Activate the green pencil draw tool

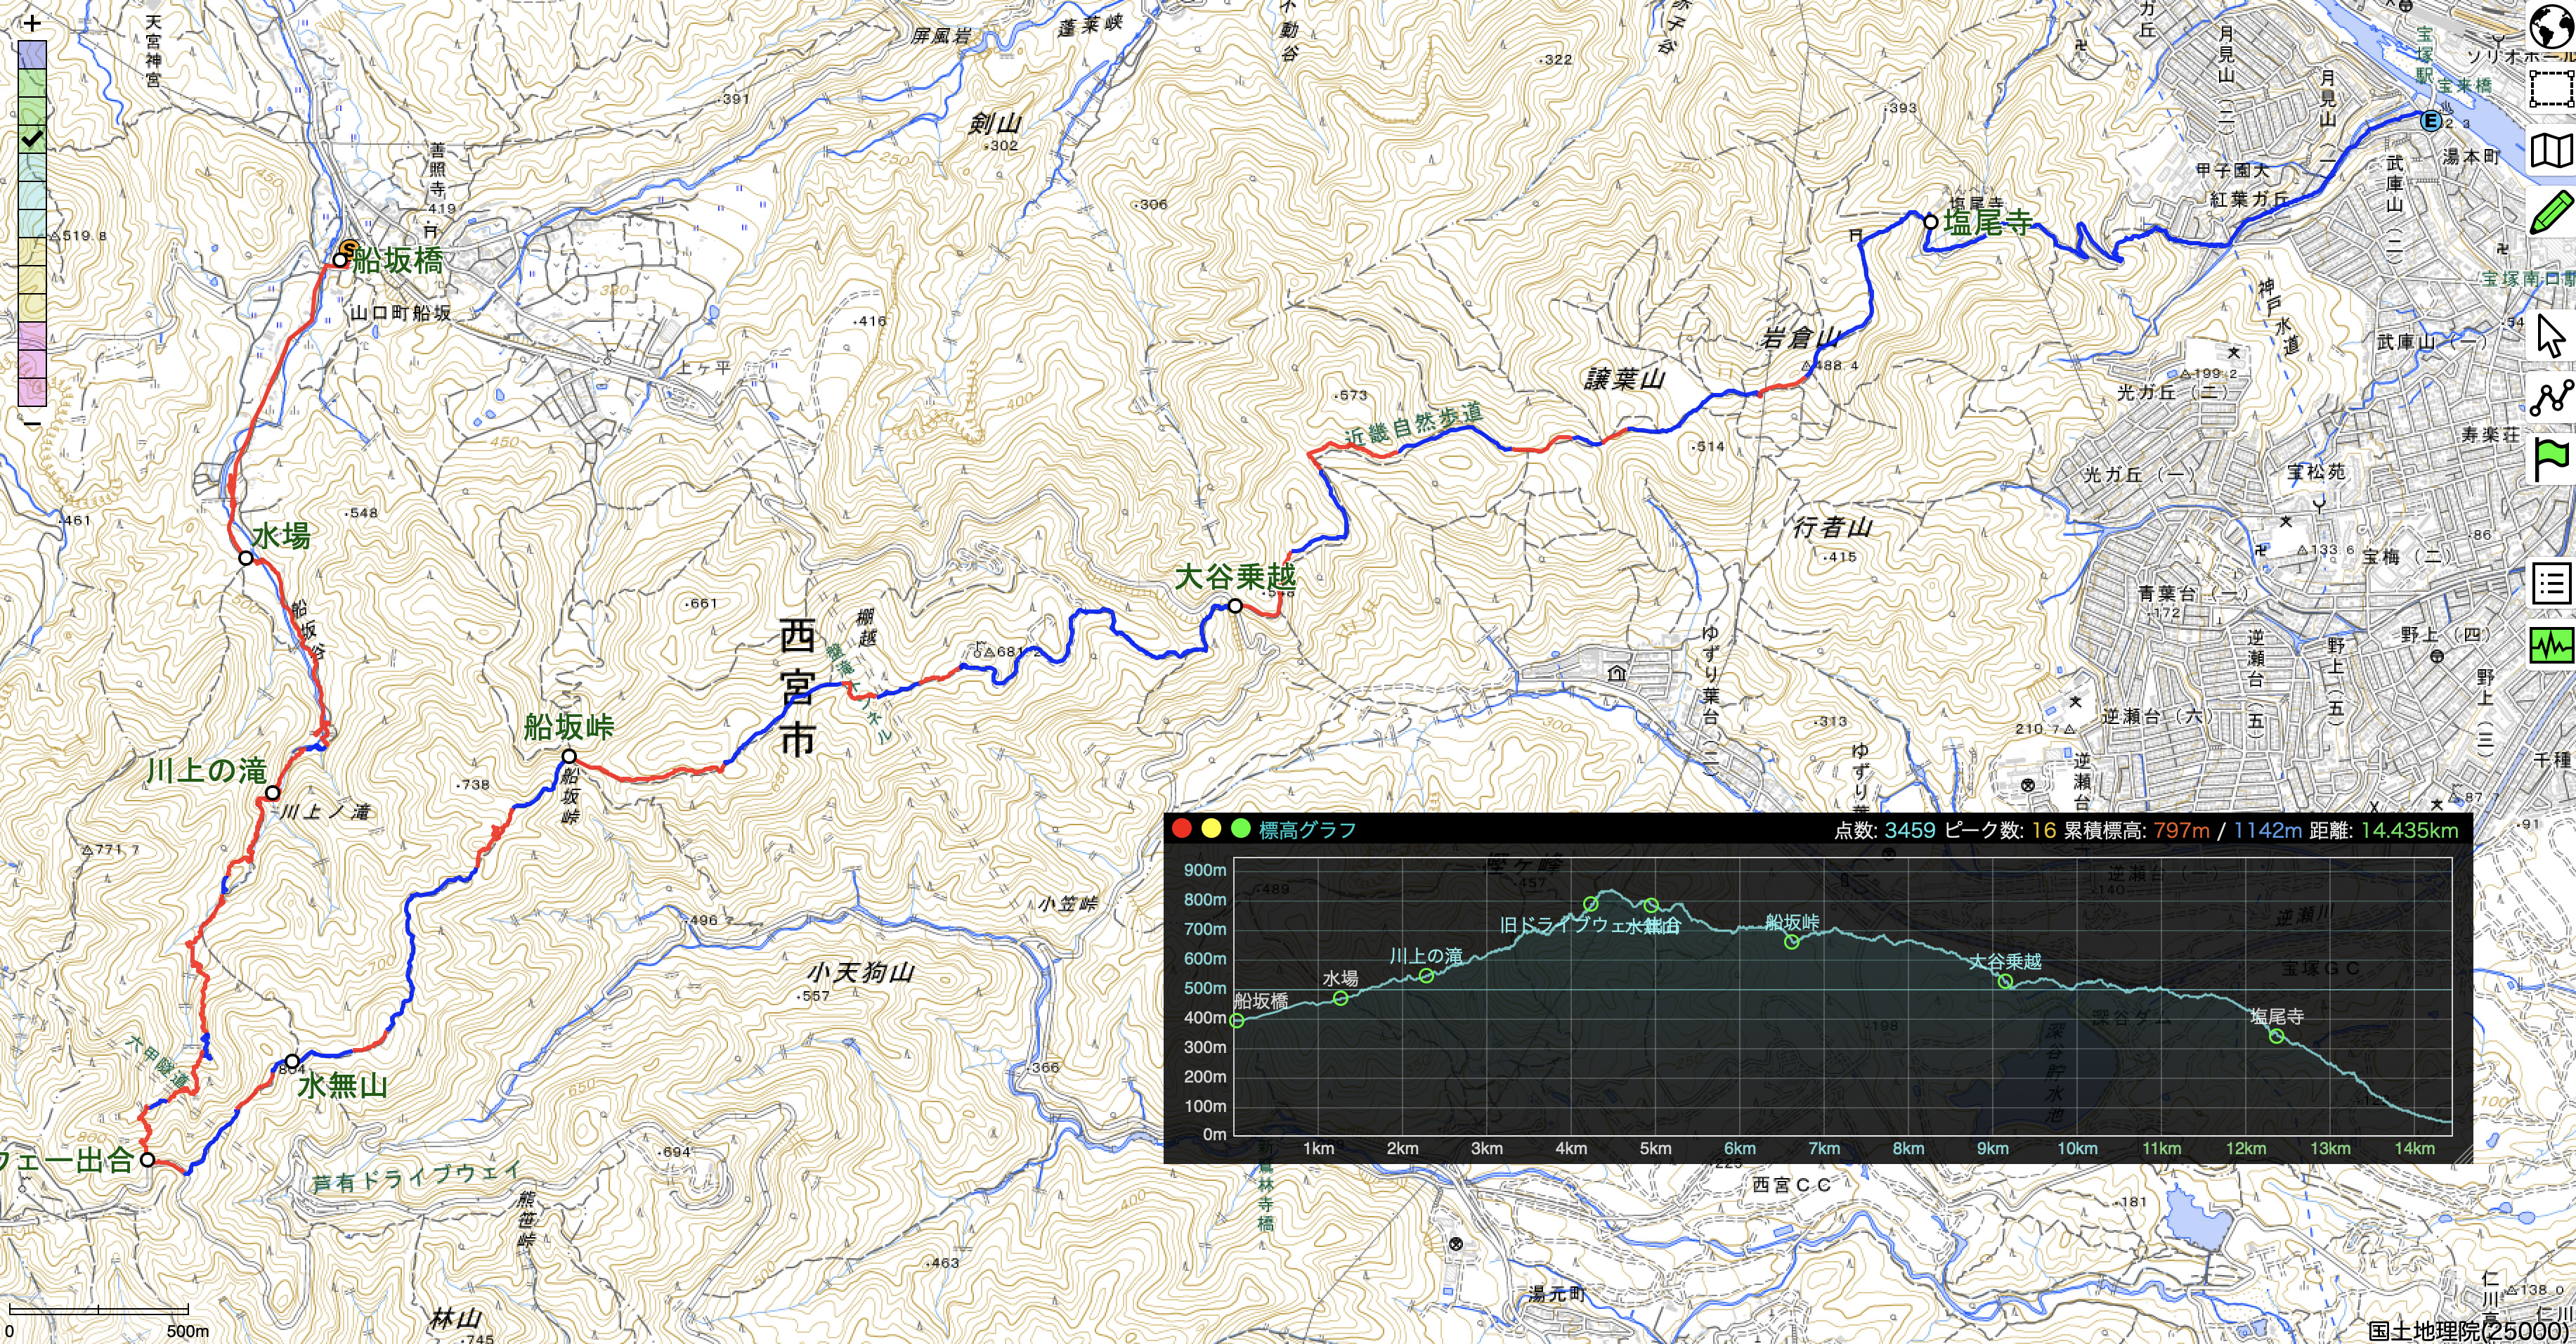[2551, 214]
